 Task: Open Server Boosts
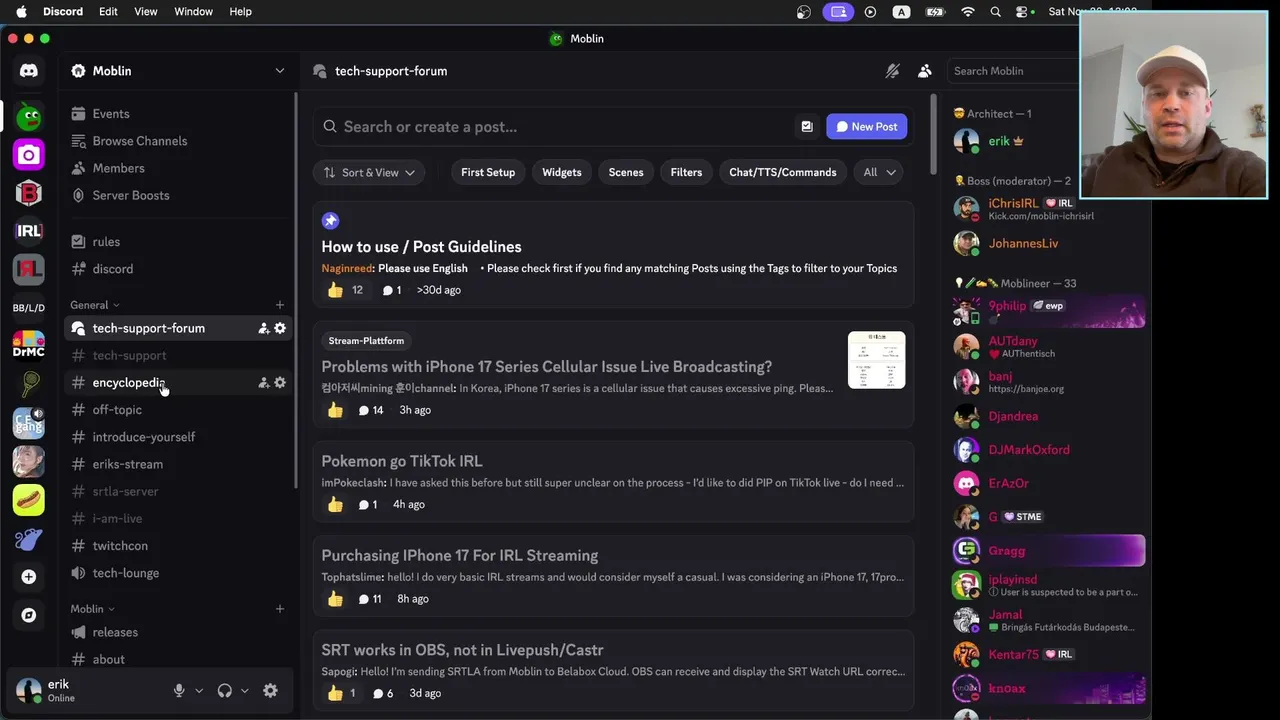pos(177,195)
